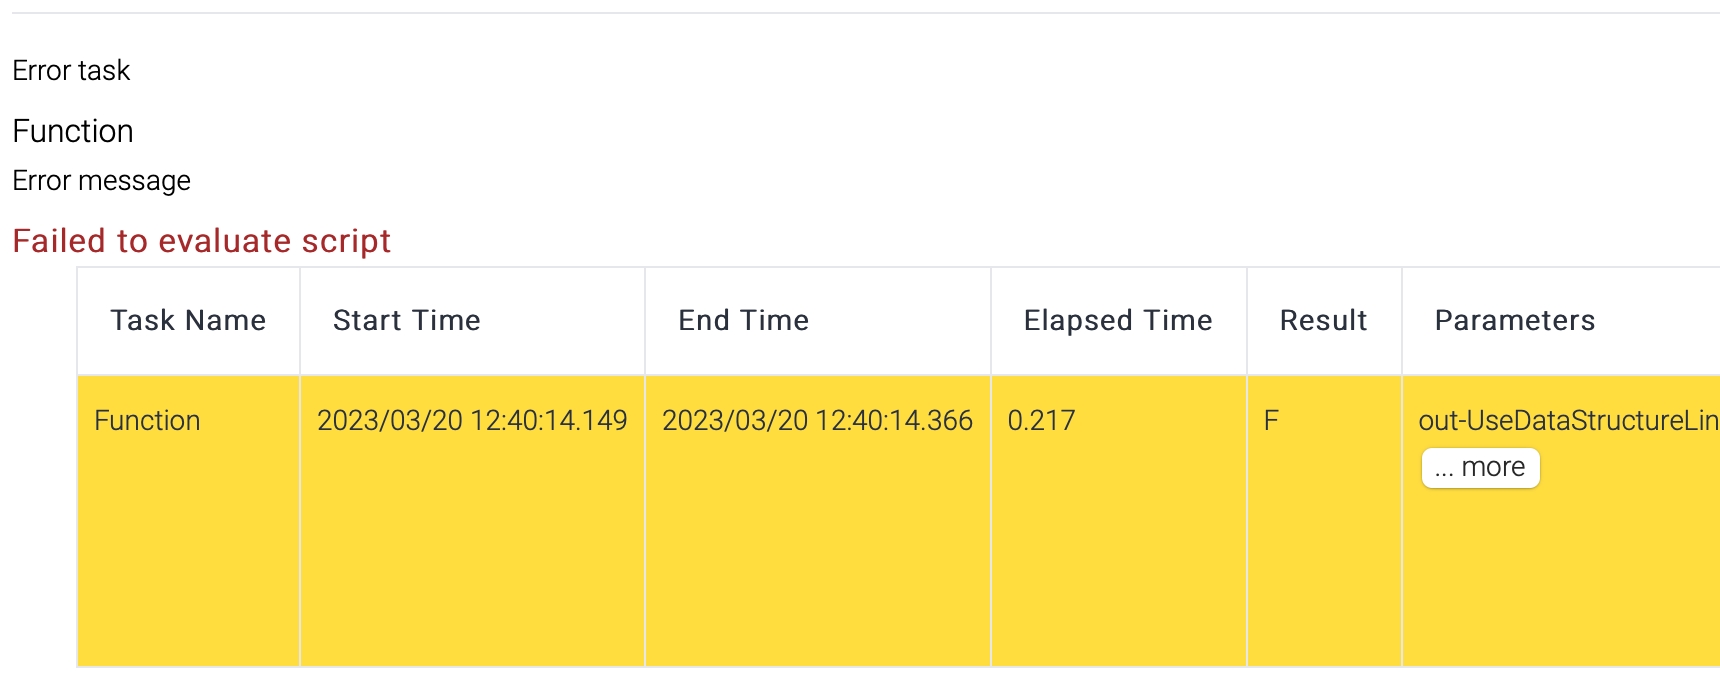Click the 'Error message' label
This screenshot has height=680, width=1720.
(x=101, y=181)
